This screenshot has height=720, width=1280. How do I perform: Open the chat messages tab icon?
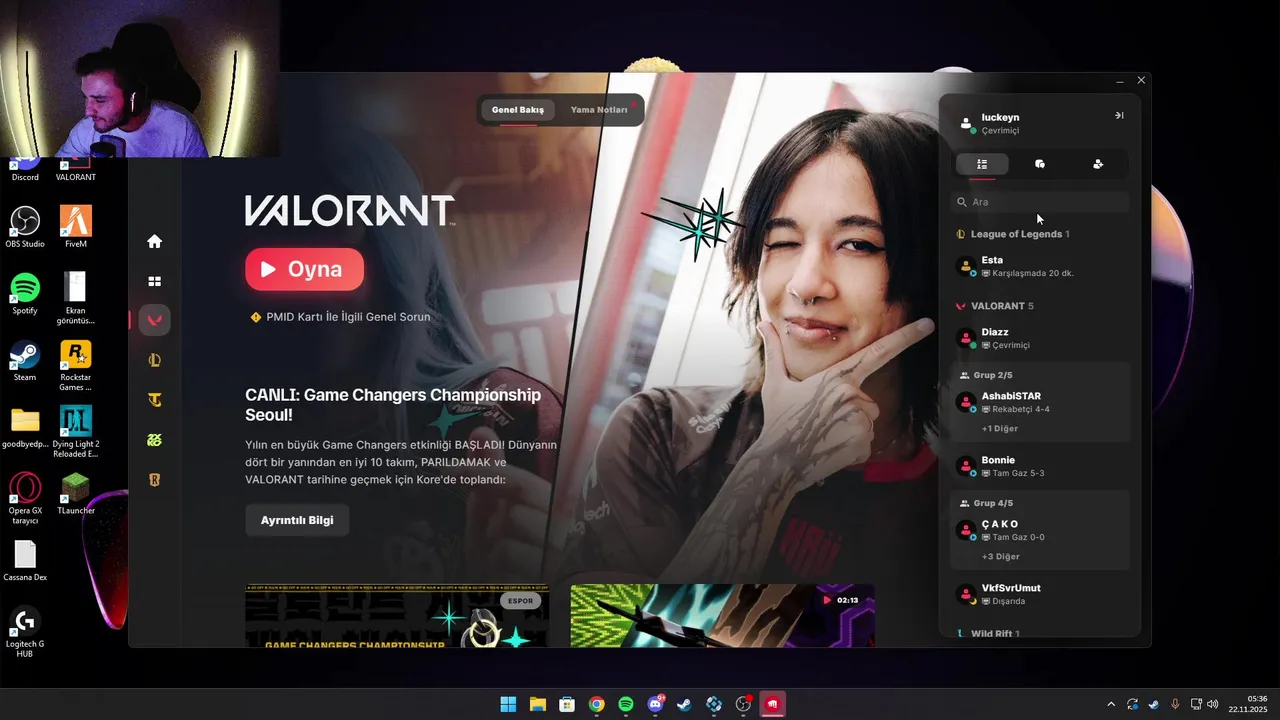(1040, 164)
